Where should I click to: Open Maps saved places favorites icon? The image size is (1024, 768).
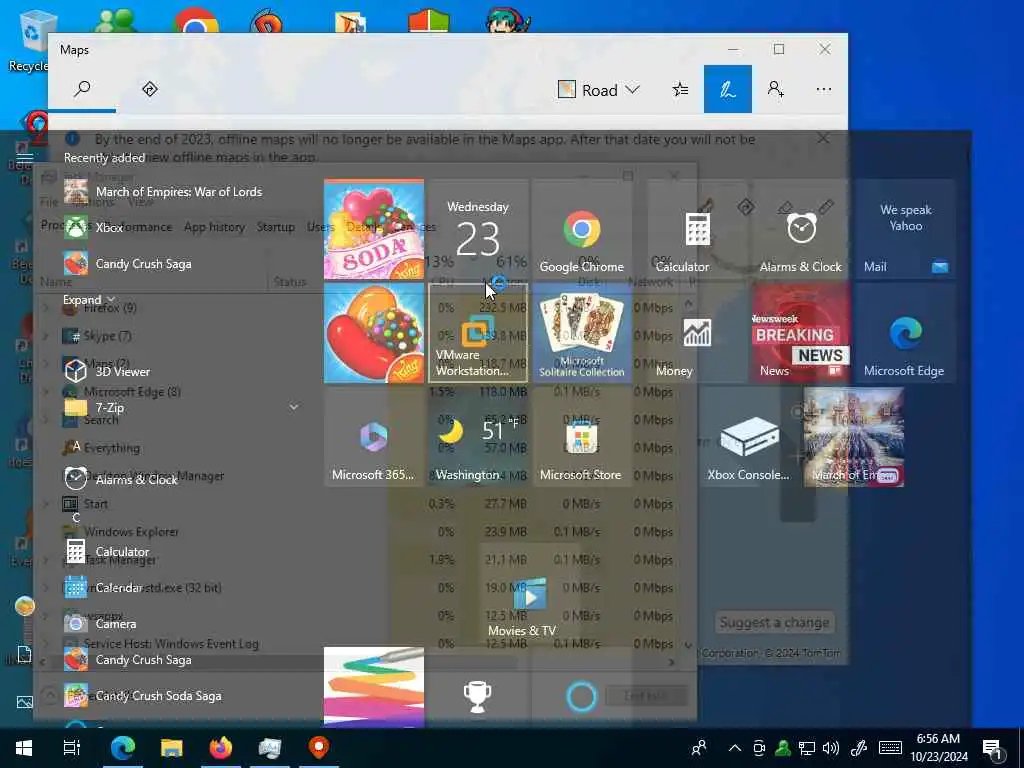[x=680, y=89]
